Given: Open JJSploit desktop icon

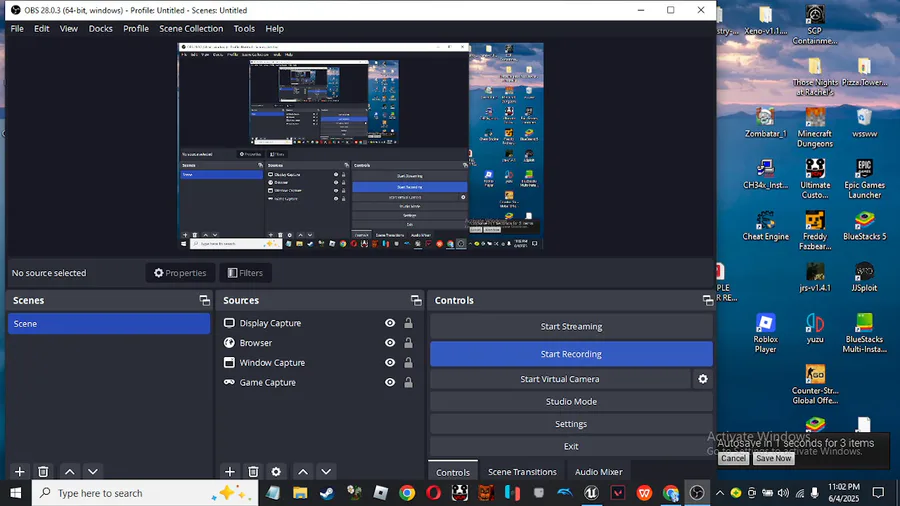Looking at the screenshot, I should point(864,277).
